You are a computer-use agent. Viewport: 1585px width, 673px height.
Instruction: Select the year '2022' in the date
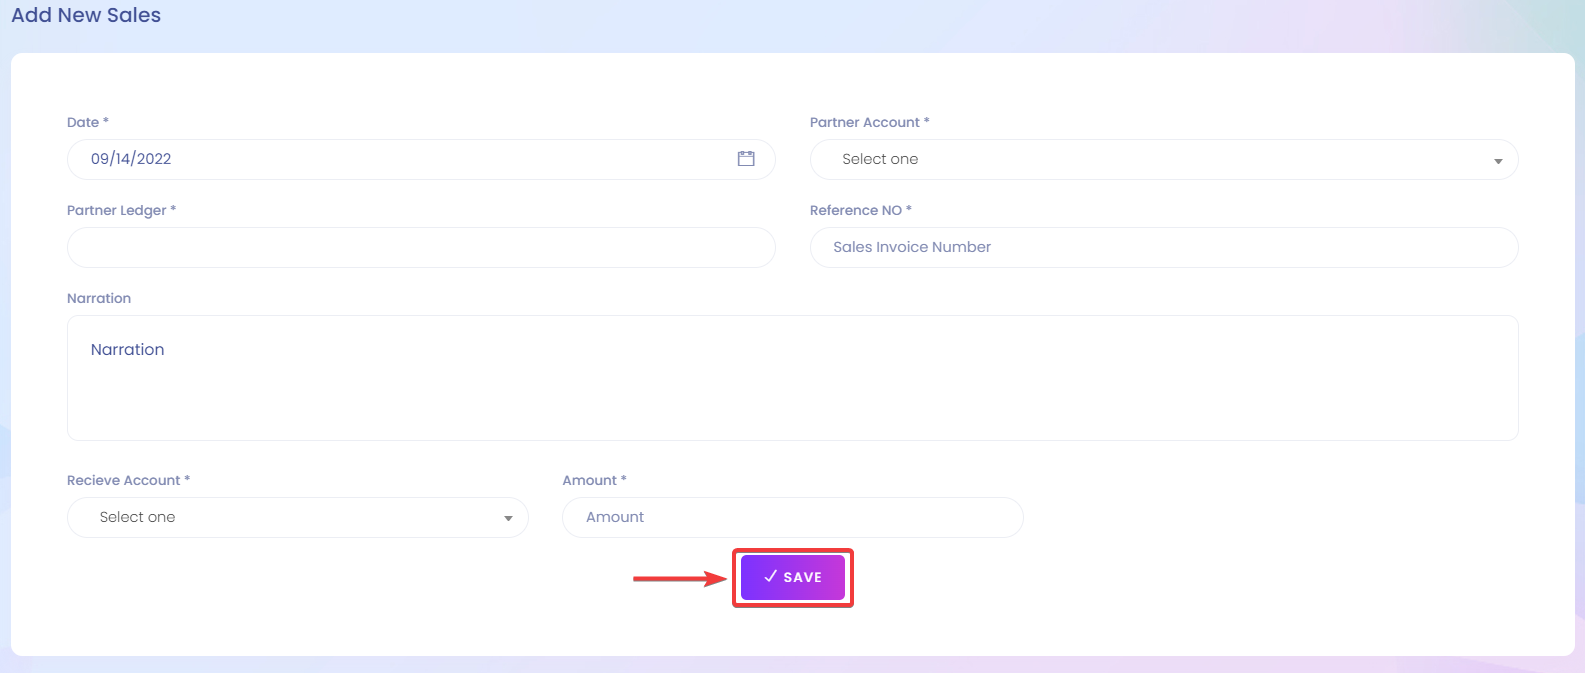click(x=154, y=159)
